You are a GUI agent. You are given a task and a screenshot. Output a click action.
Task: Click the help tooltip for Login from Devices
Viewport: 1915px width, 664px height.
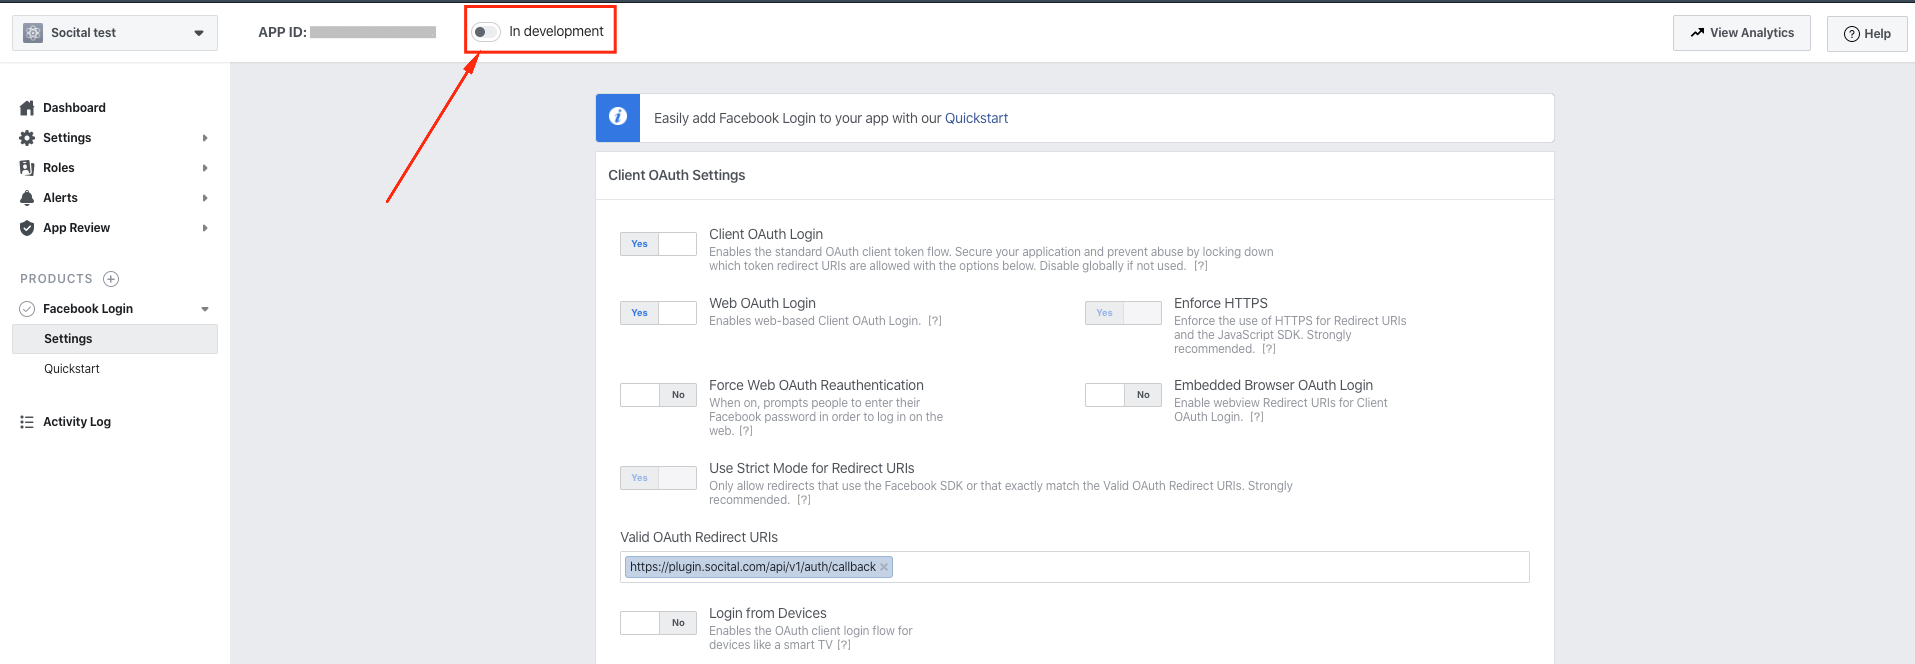(844, 645)
